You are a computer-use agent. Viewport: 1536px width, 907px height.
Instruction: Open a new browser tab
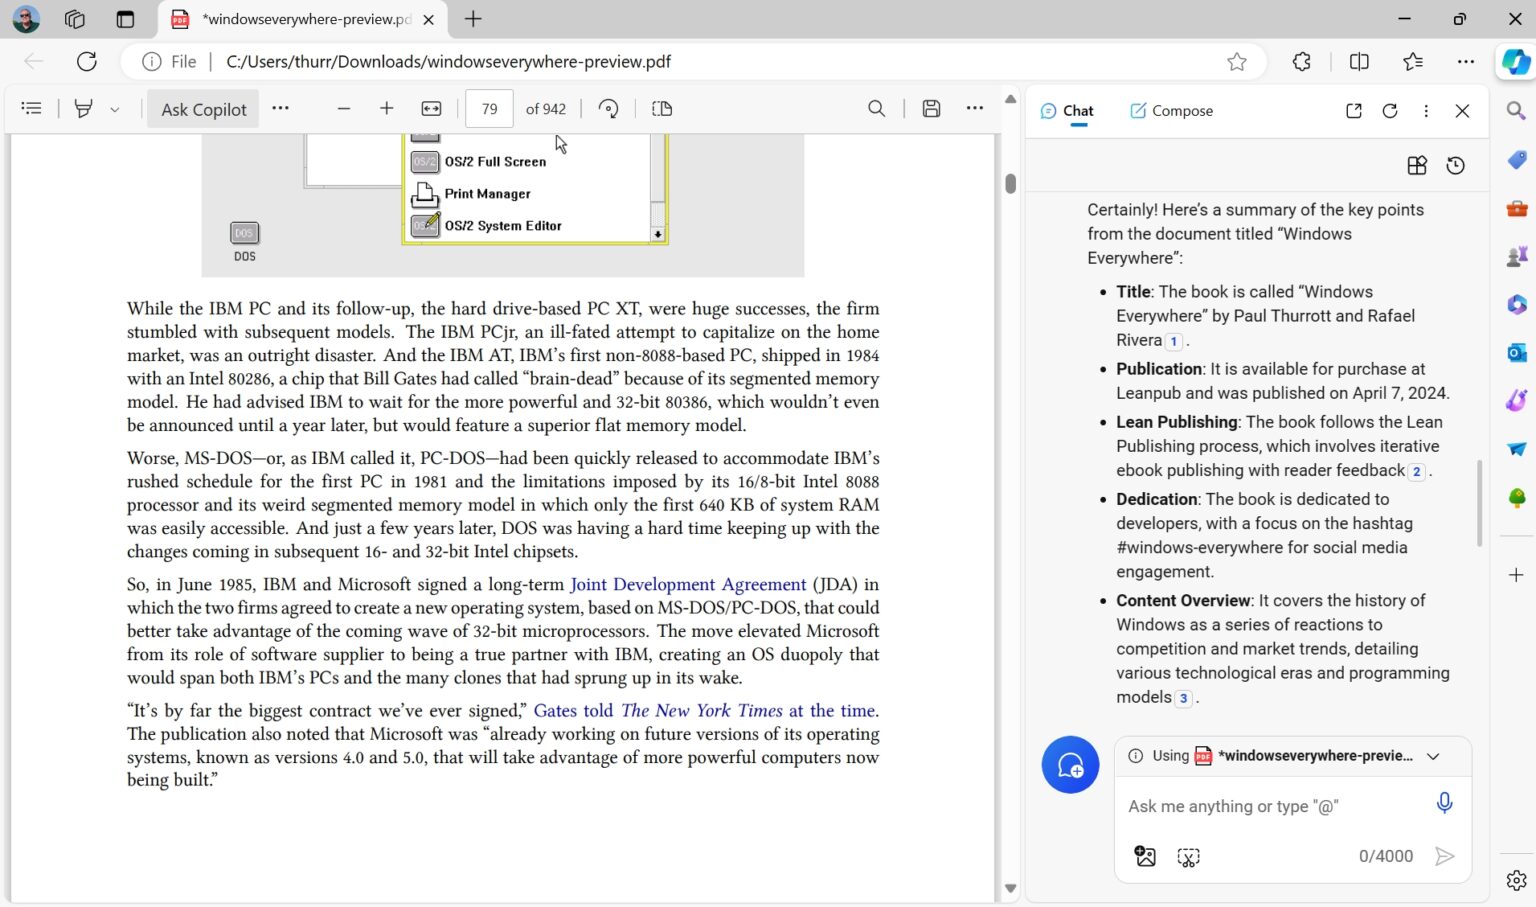[x=473, y=19]
